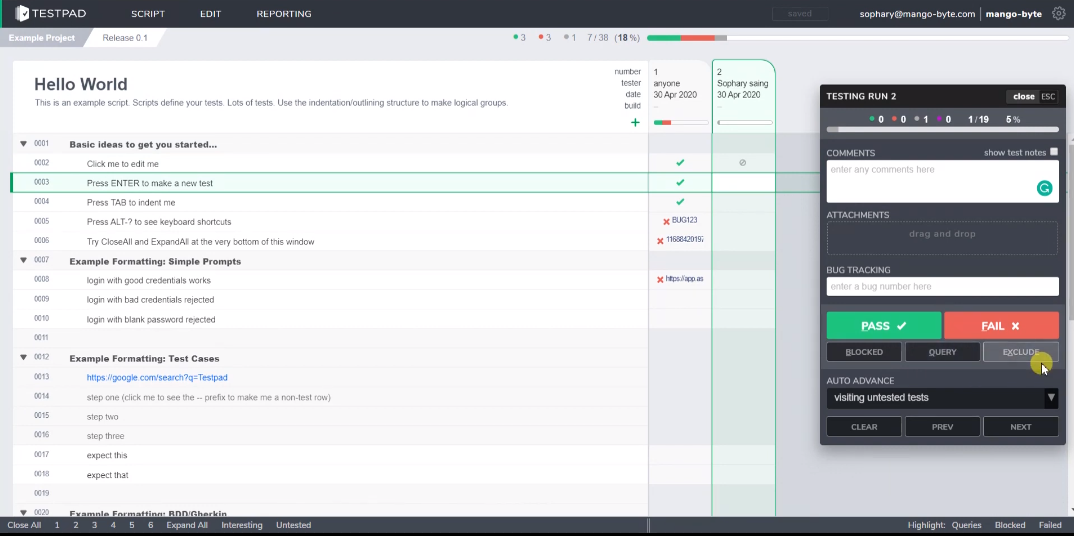Mark test as PASS
Viewport: 1074px width, 536px height.
pos(884,326)
